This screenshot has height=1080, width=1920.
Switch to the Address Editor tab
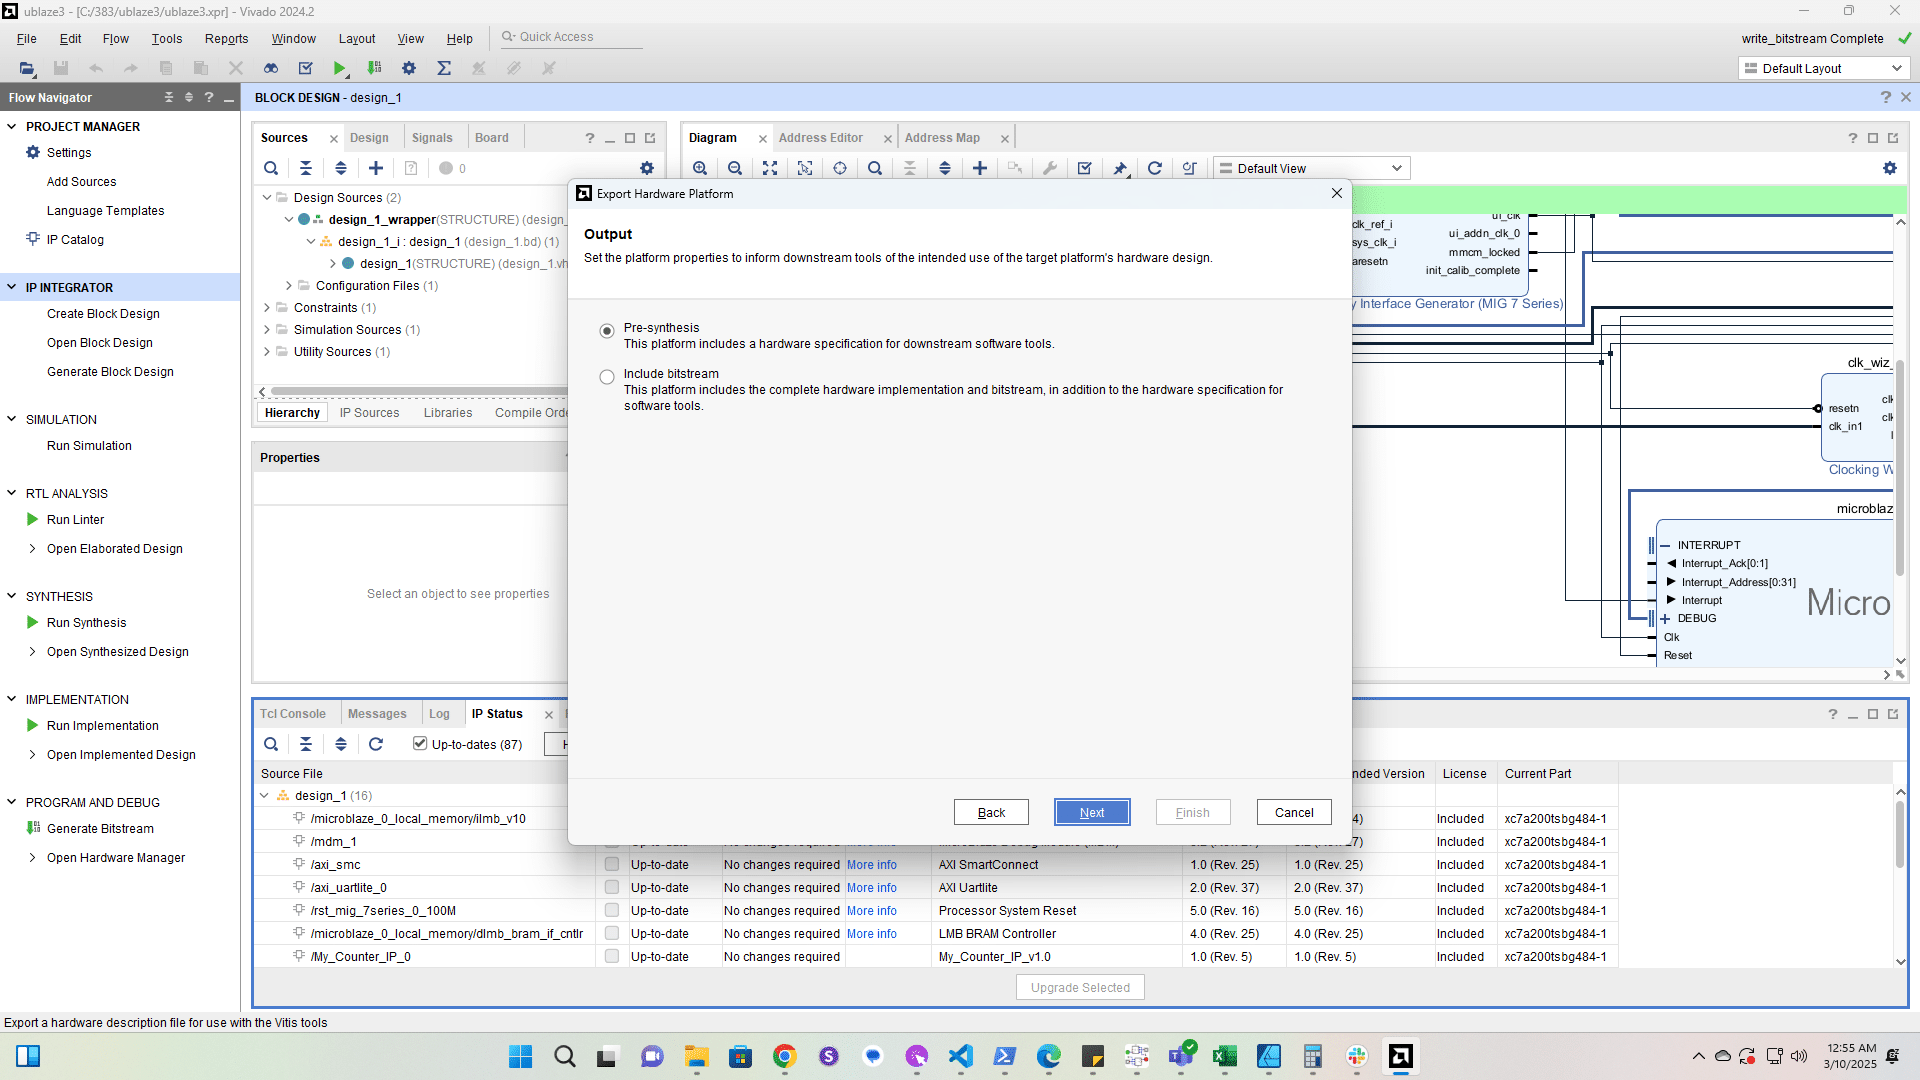point(820,138)
